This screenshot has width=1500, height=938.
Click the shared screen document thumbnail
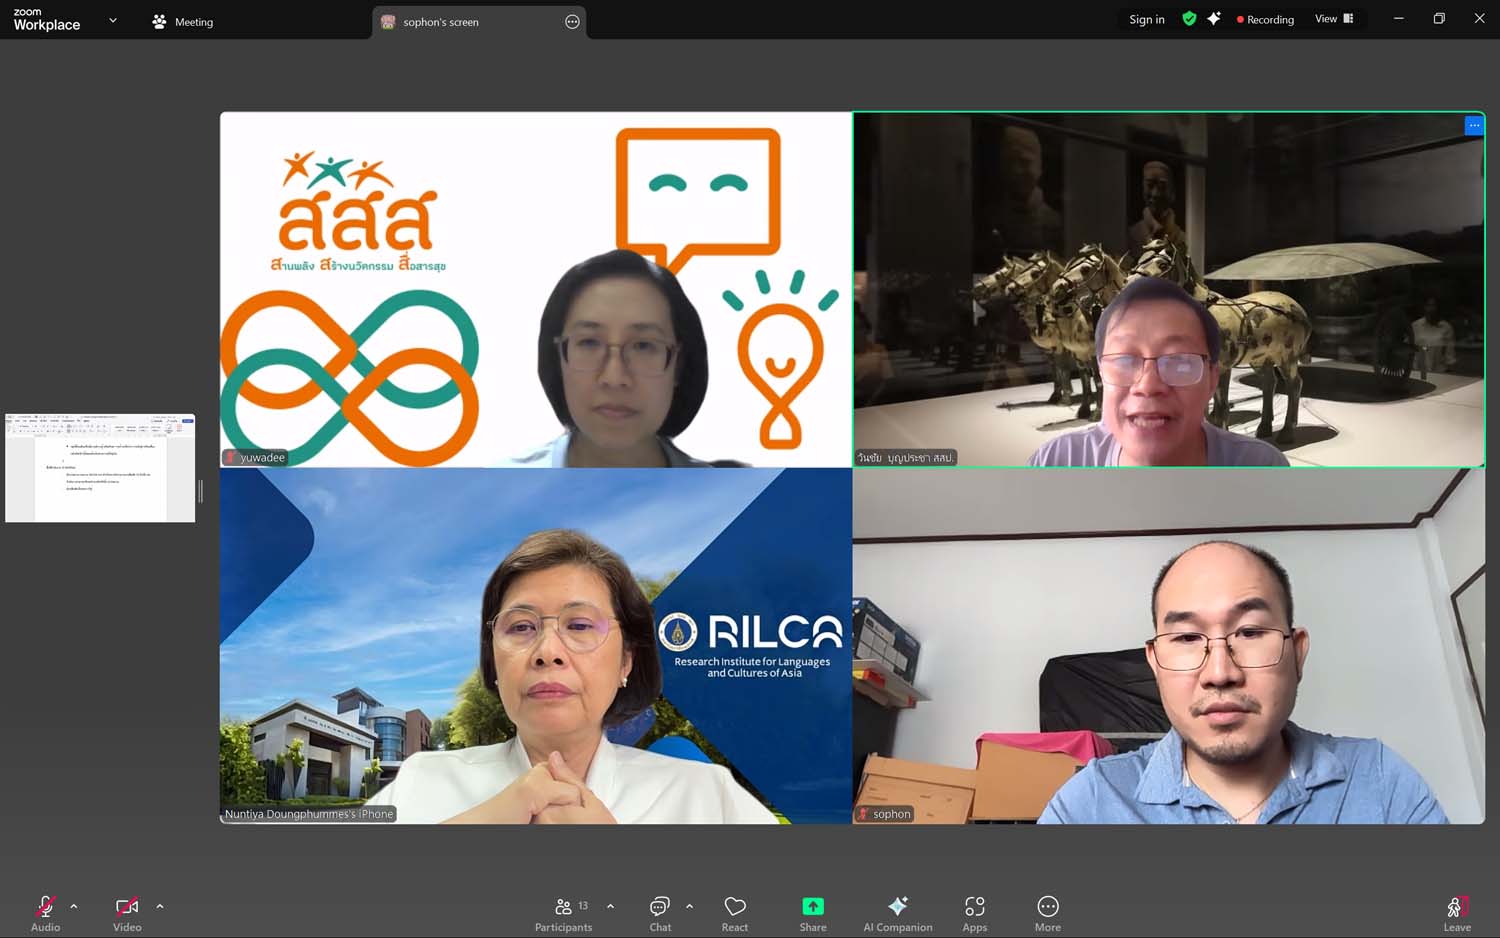pos(100,468)
